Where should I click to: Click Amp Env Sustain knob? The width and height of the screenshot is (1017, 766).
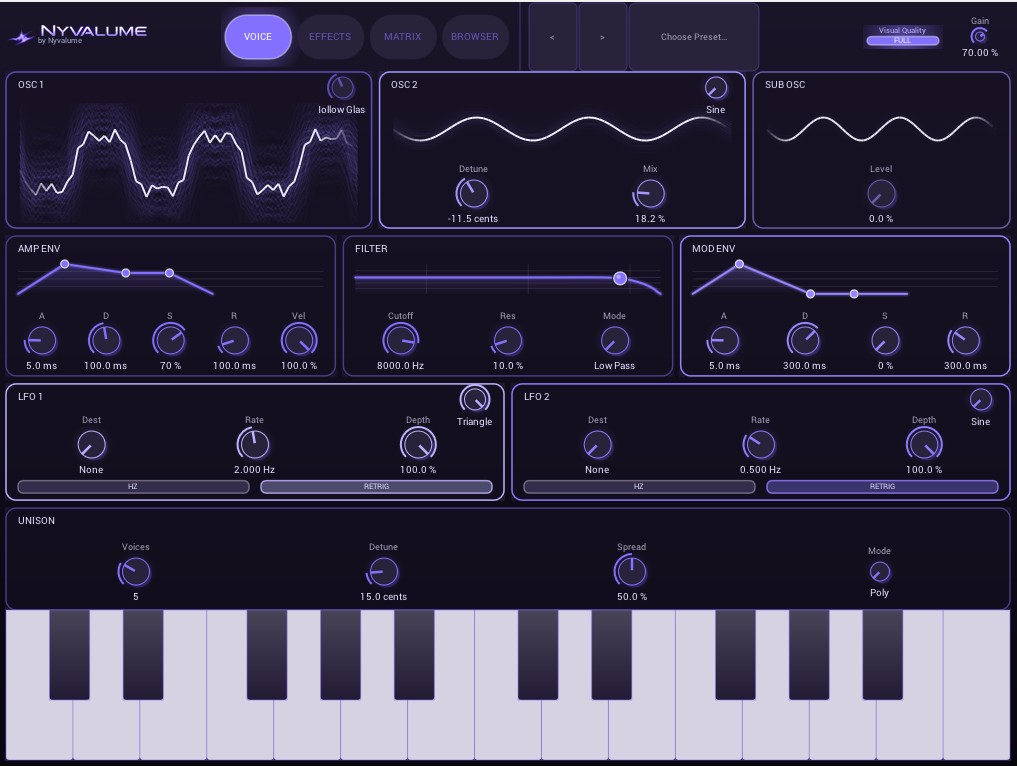point(170,341)
